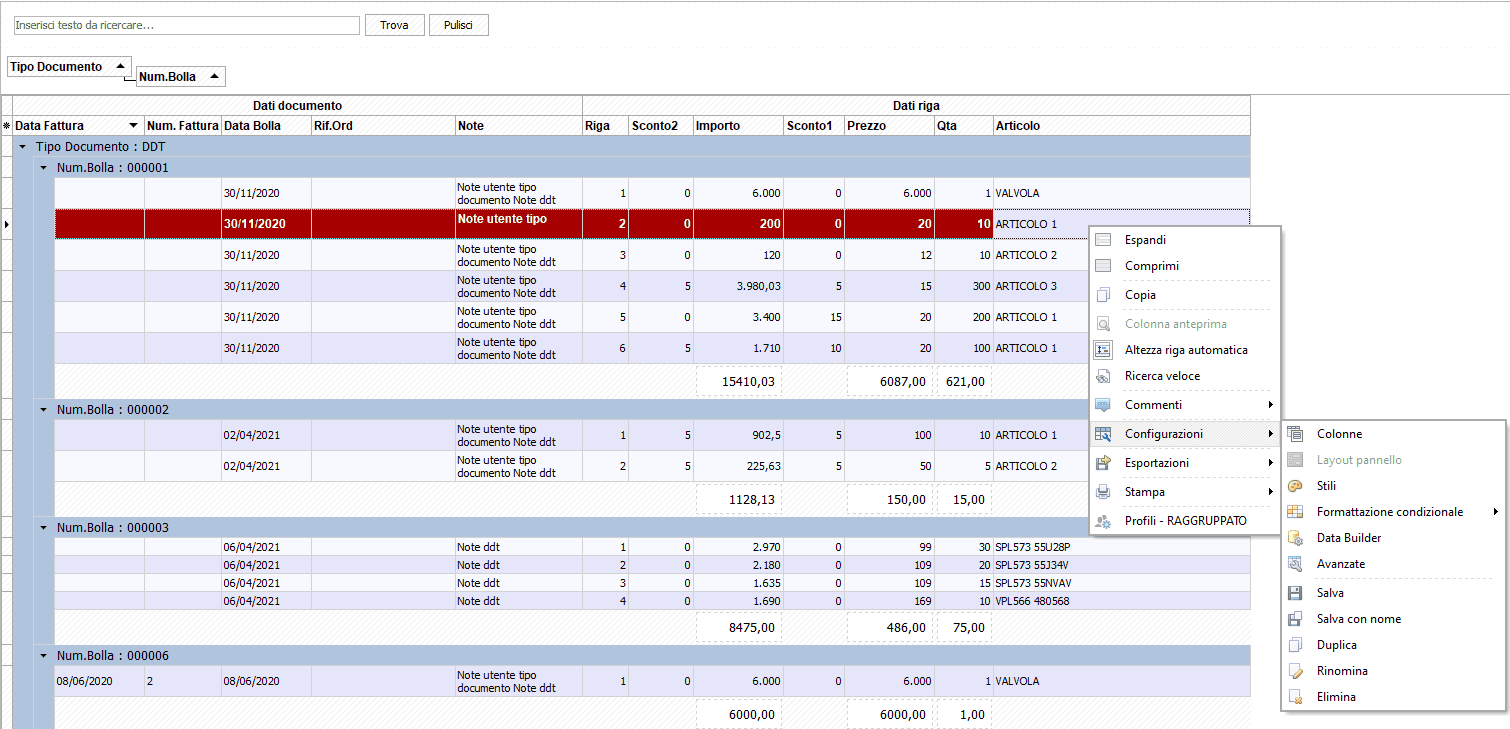Click the Altezza riga automatica icon
Viewport: 1510px width, 729px height.
coord(1103,350)
